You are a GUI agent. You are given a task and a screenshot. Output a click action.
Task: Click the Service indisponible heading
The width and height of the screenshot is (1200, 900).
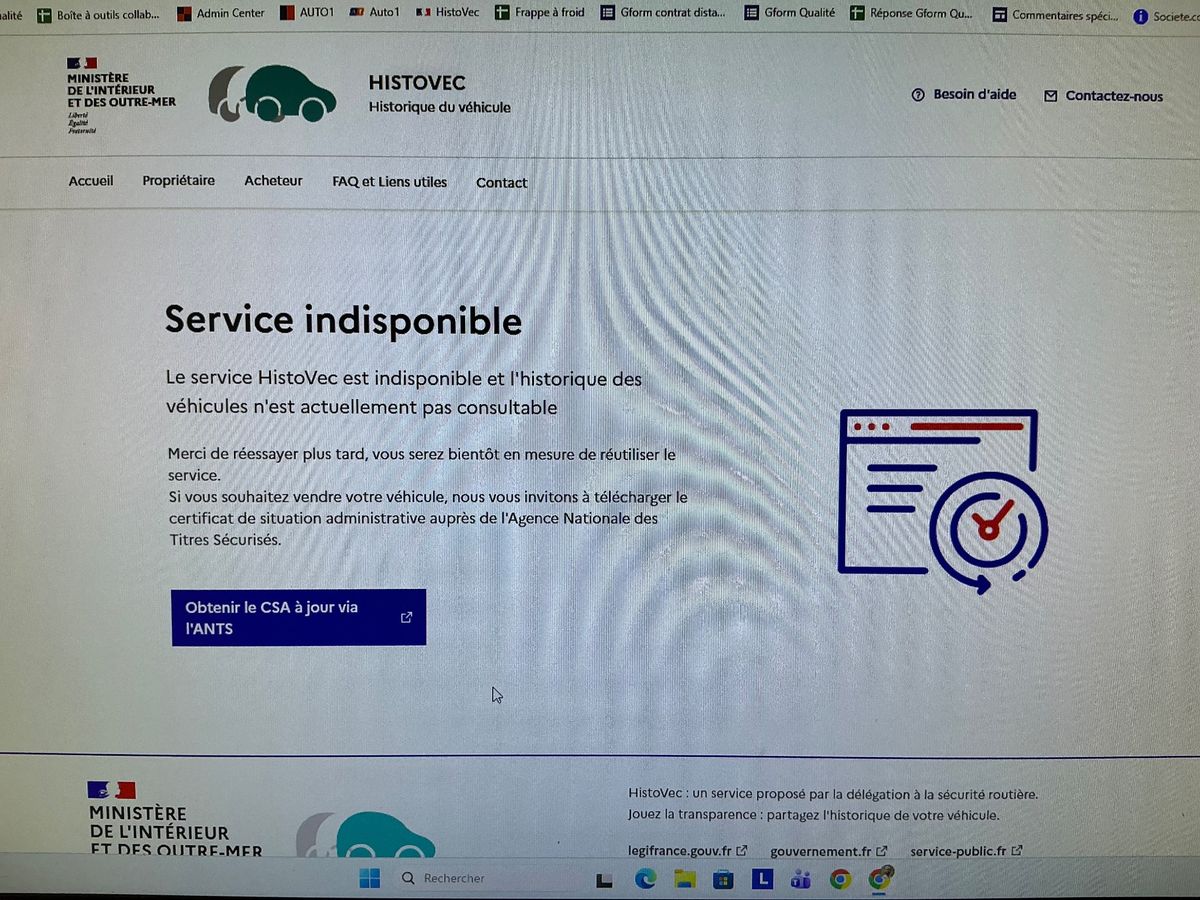[x=343, y=320]
